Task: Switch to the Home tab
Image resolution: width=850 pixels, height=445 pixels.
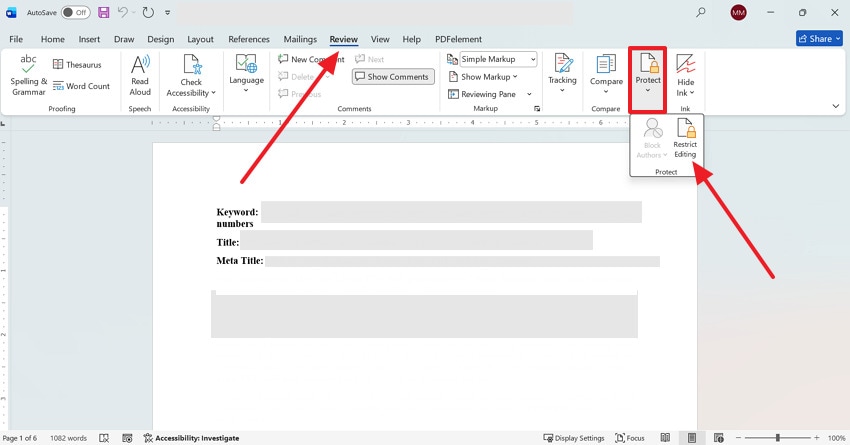Action: (53, 39)
